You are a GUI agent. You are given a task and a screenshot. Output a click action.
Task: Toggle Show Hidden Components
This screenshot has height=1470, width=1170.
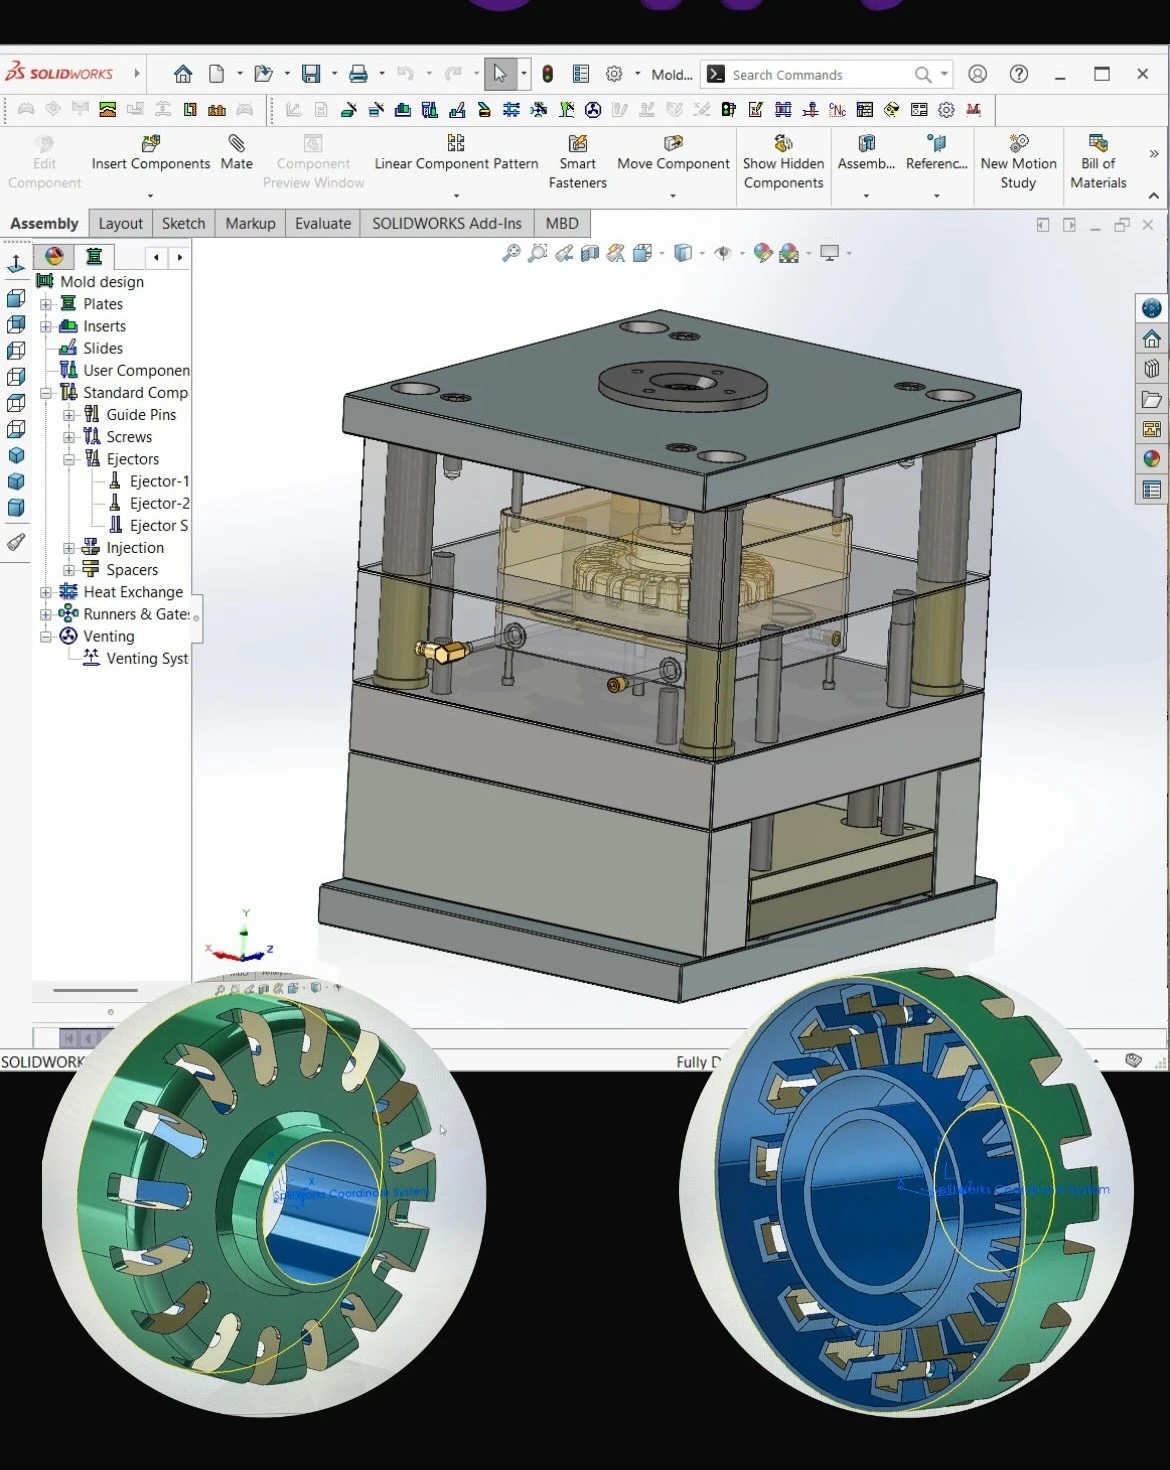coord(783,144)
